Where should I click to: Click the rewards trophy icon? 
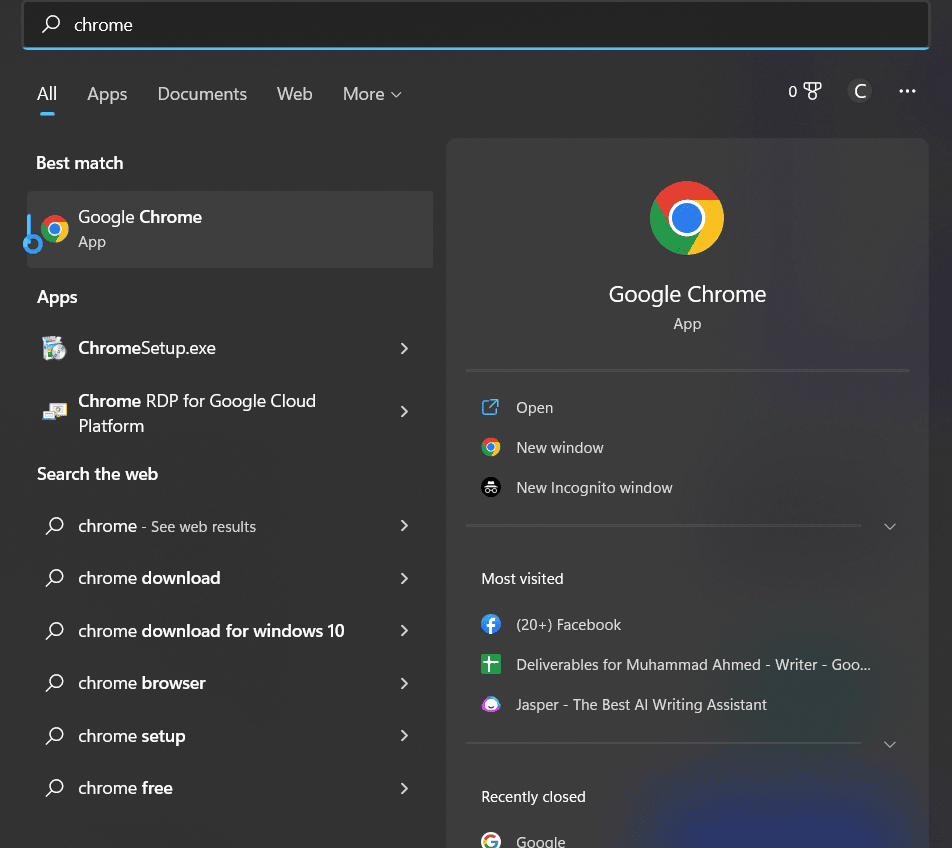812,92
